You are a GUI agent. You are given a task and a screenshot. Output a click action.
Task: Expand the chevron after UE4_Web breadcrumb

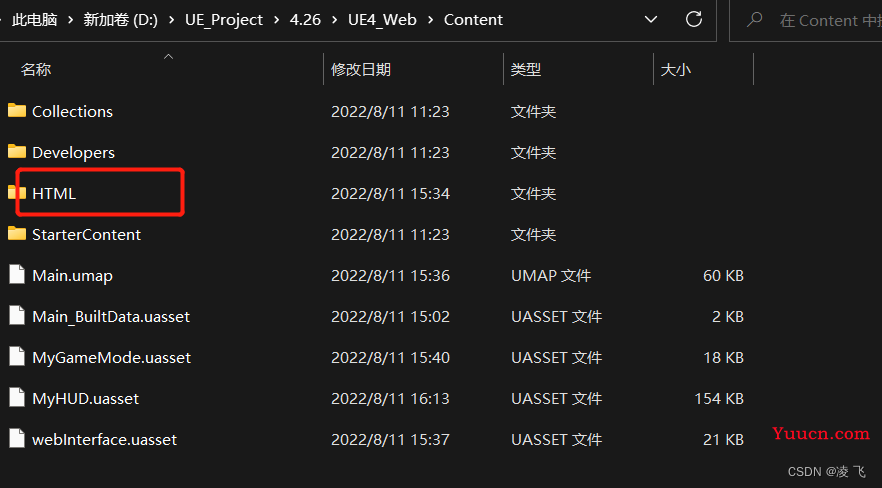[431, 20]
